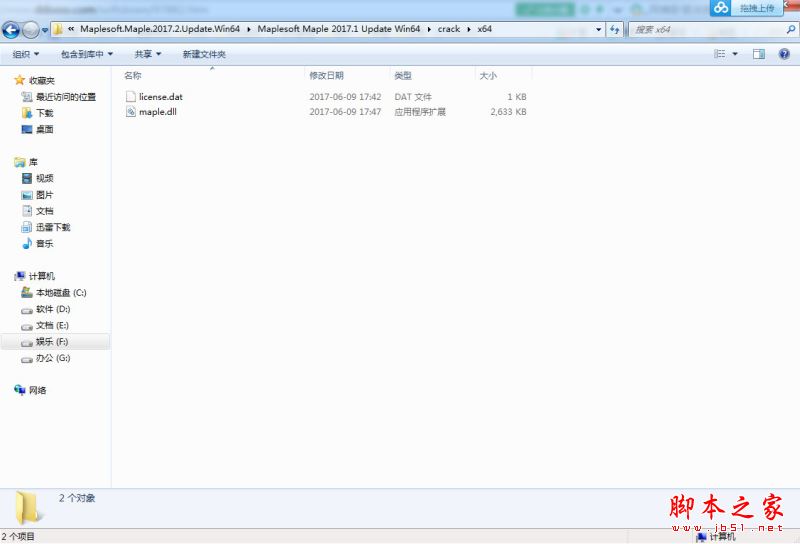The height and width of the screenshot is (544, 800).
Task: Select Maplesoft.Maple.2017.2.Update.Win64 breadcrumb
Action: coord(160,29)
